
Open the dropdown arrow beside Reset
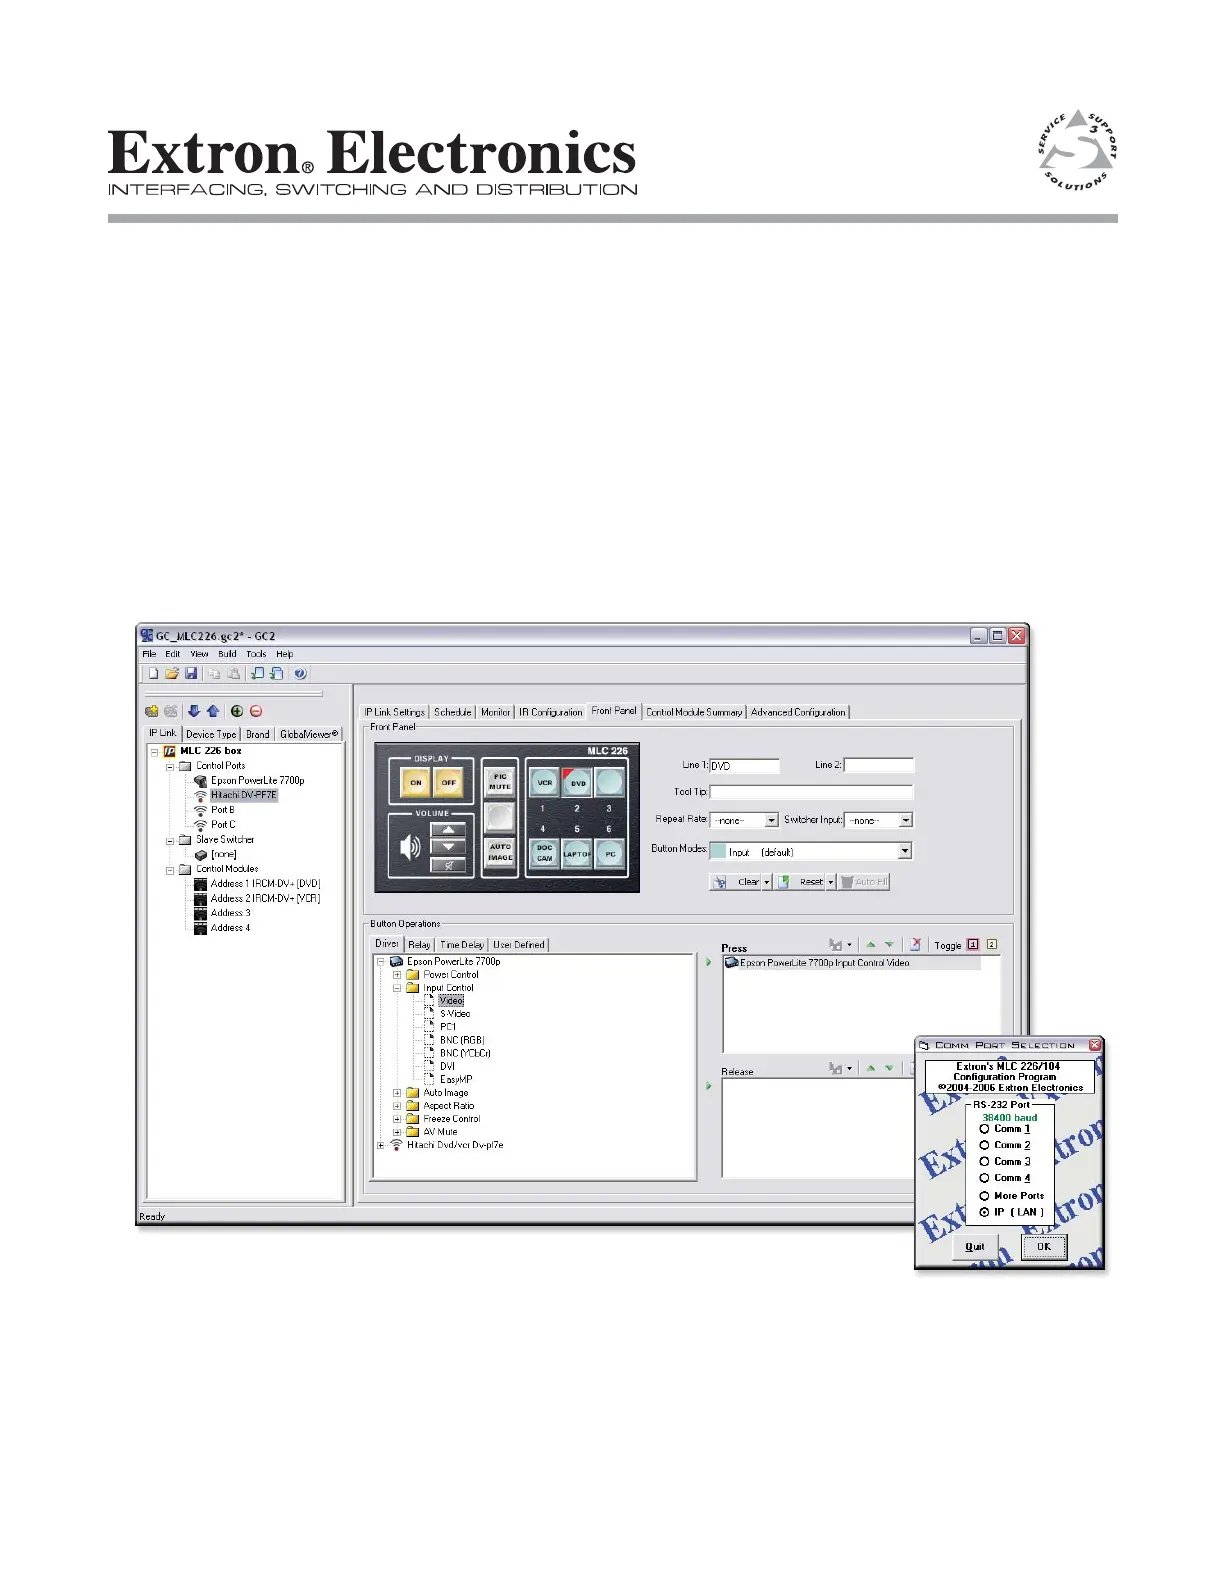pos(830,882)
